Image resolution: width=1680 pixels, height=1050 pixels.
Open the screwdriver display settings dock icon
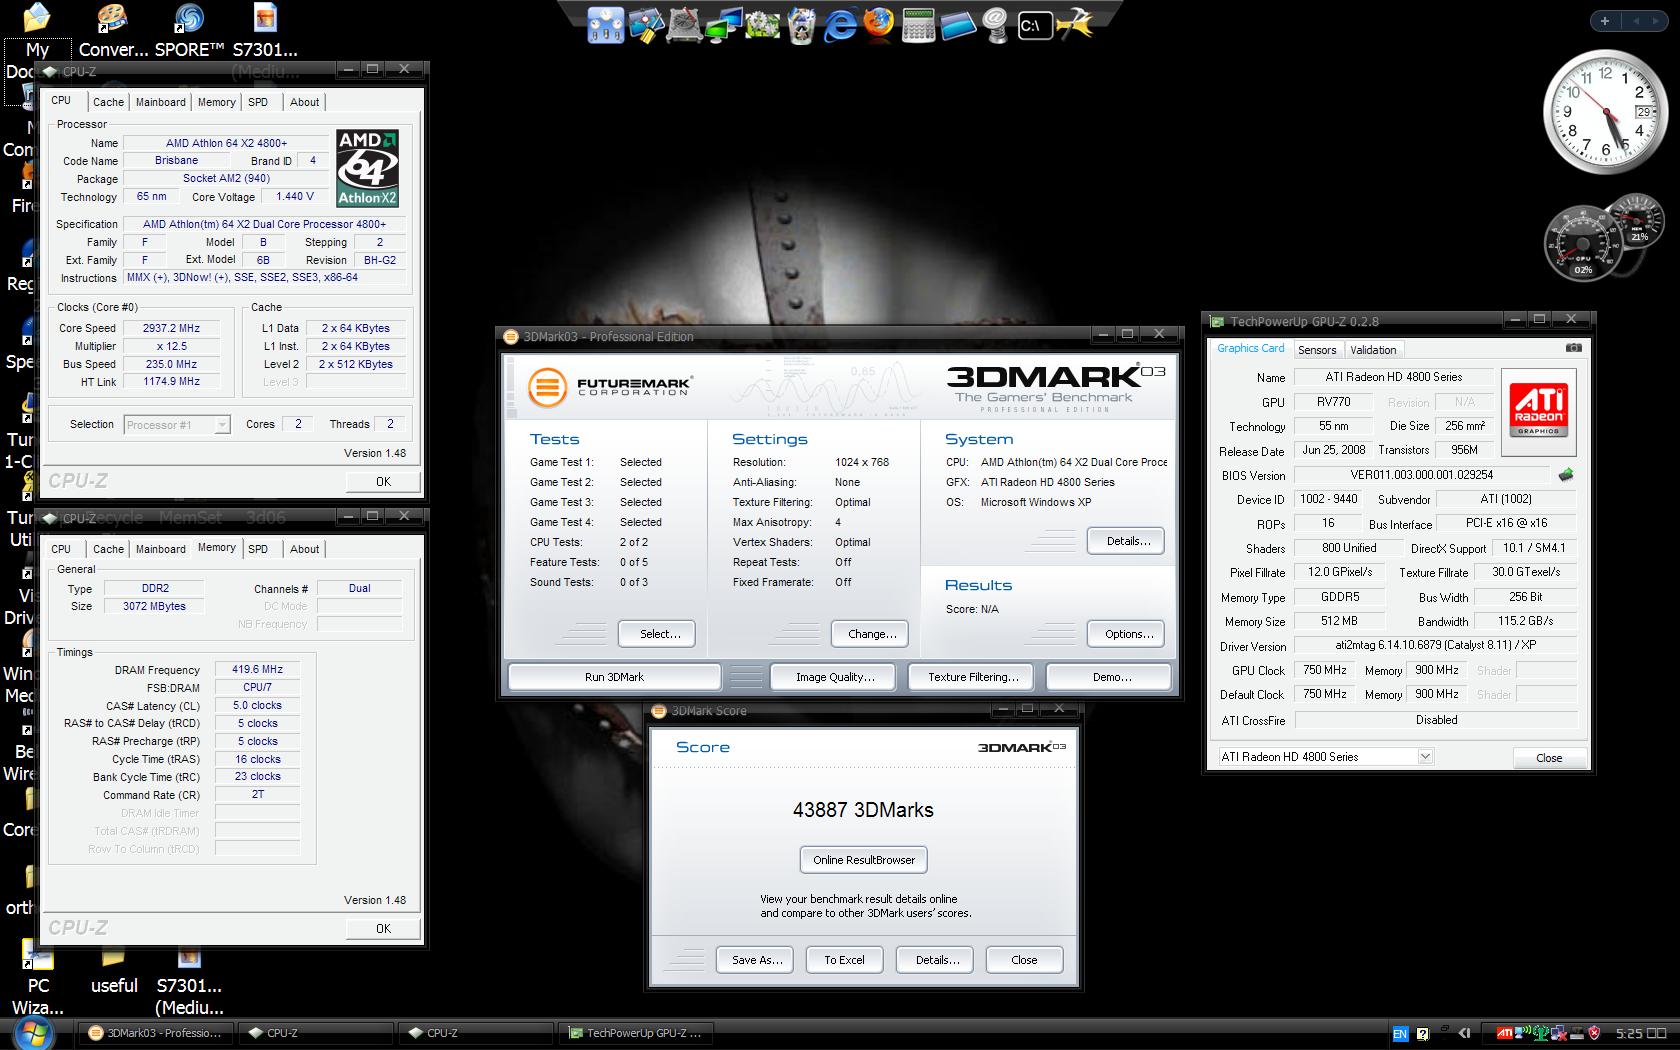[x=645, y=25]
